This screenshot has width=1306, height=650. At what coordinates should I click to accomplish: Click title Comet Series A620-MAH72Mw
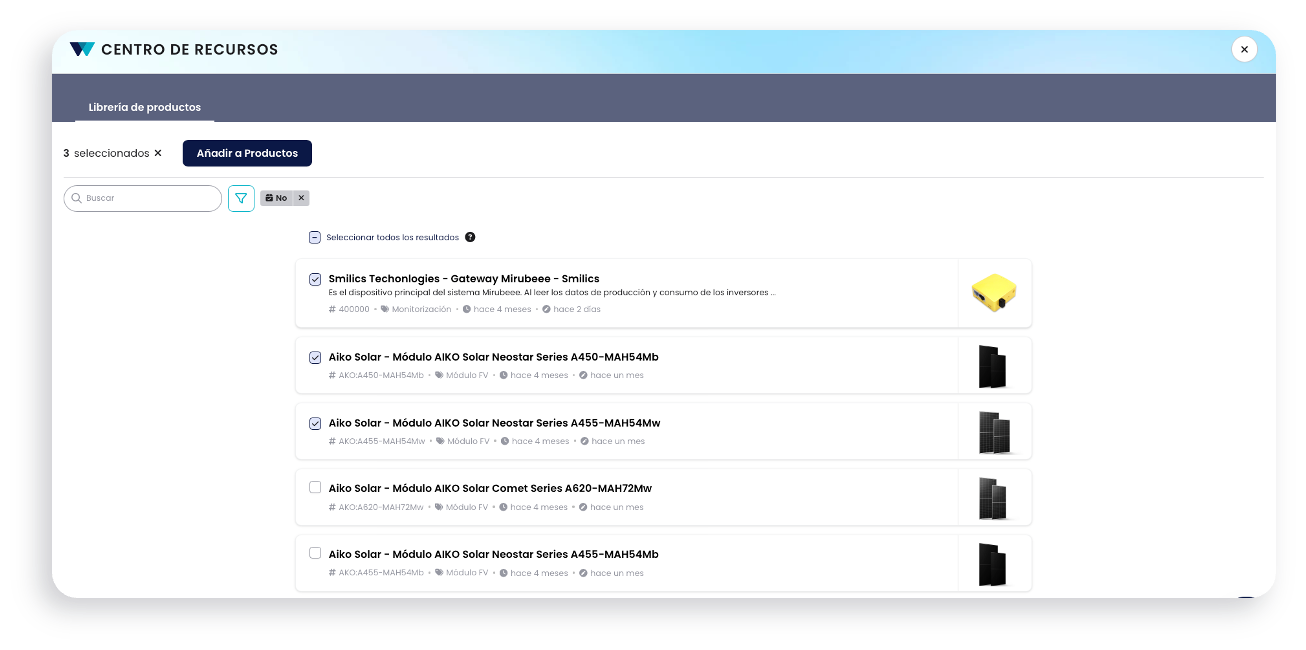[490, 489]
